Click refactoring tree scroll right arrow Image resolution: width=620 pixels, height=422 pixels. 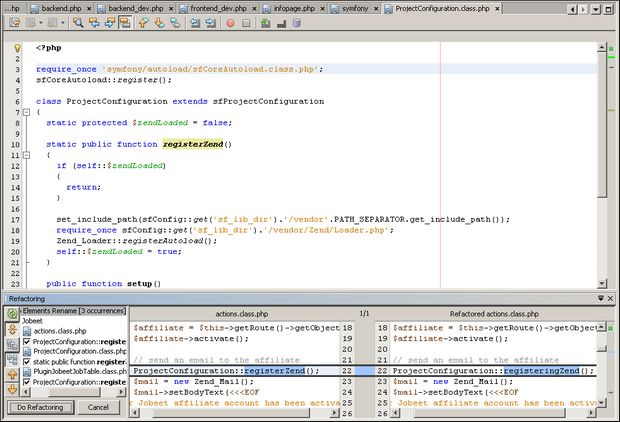[x=121, y=392]
